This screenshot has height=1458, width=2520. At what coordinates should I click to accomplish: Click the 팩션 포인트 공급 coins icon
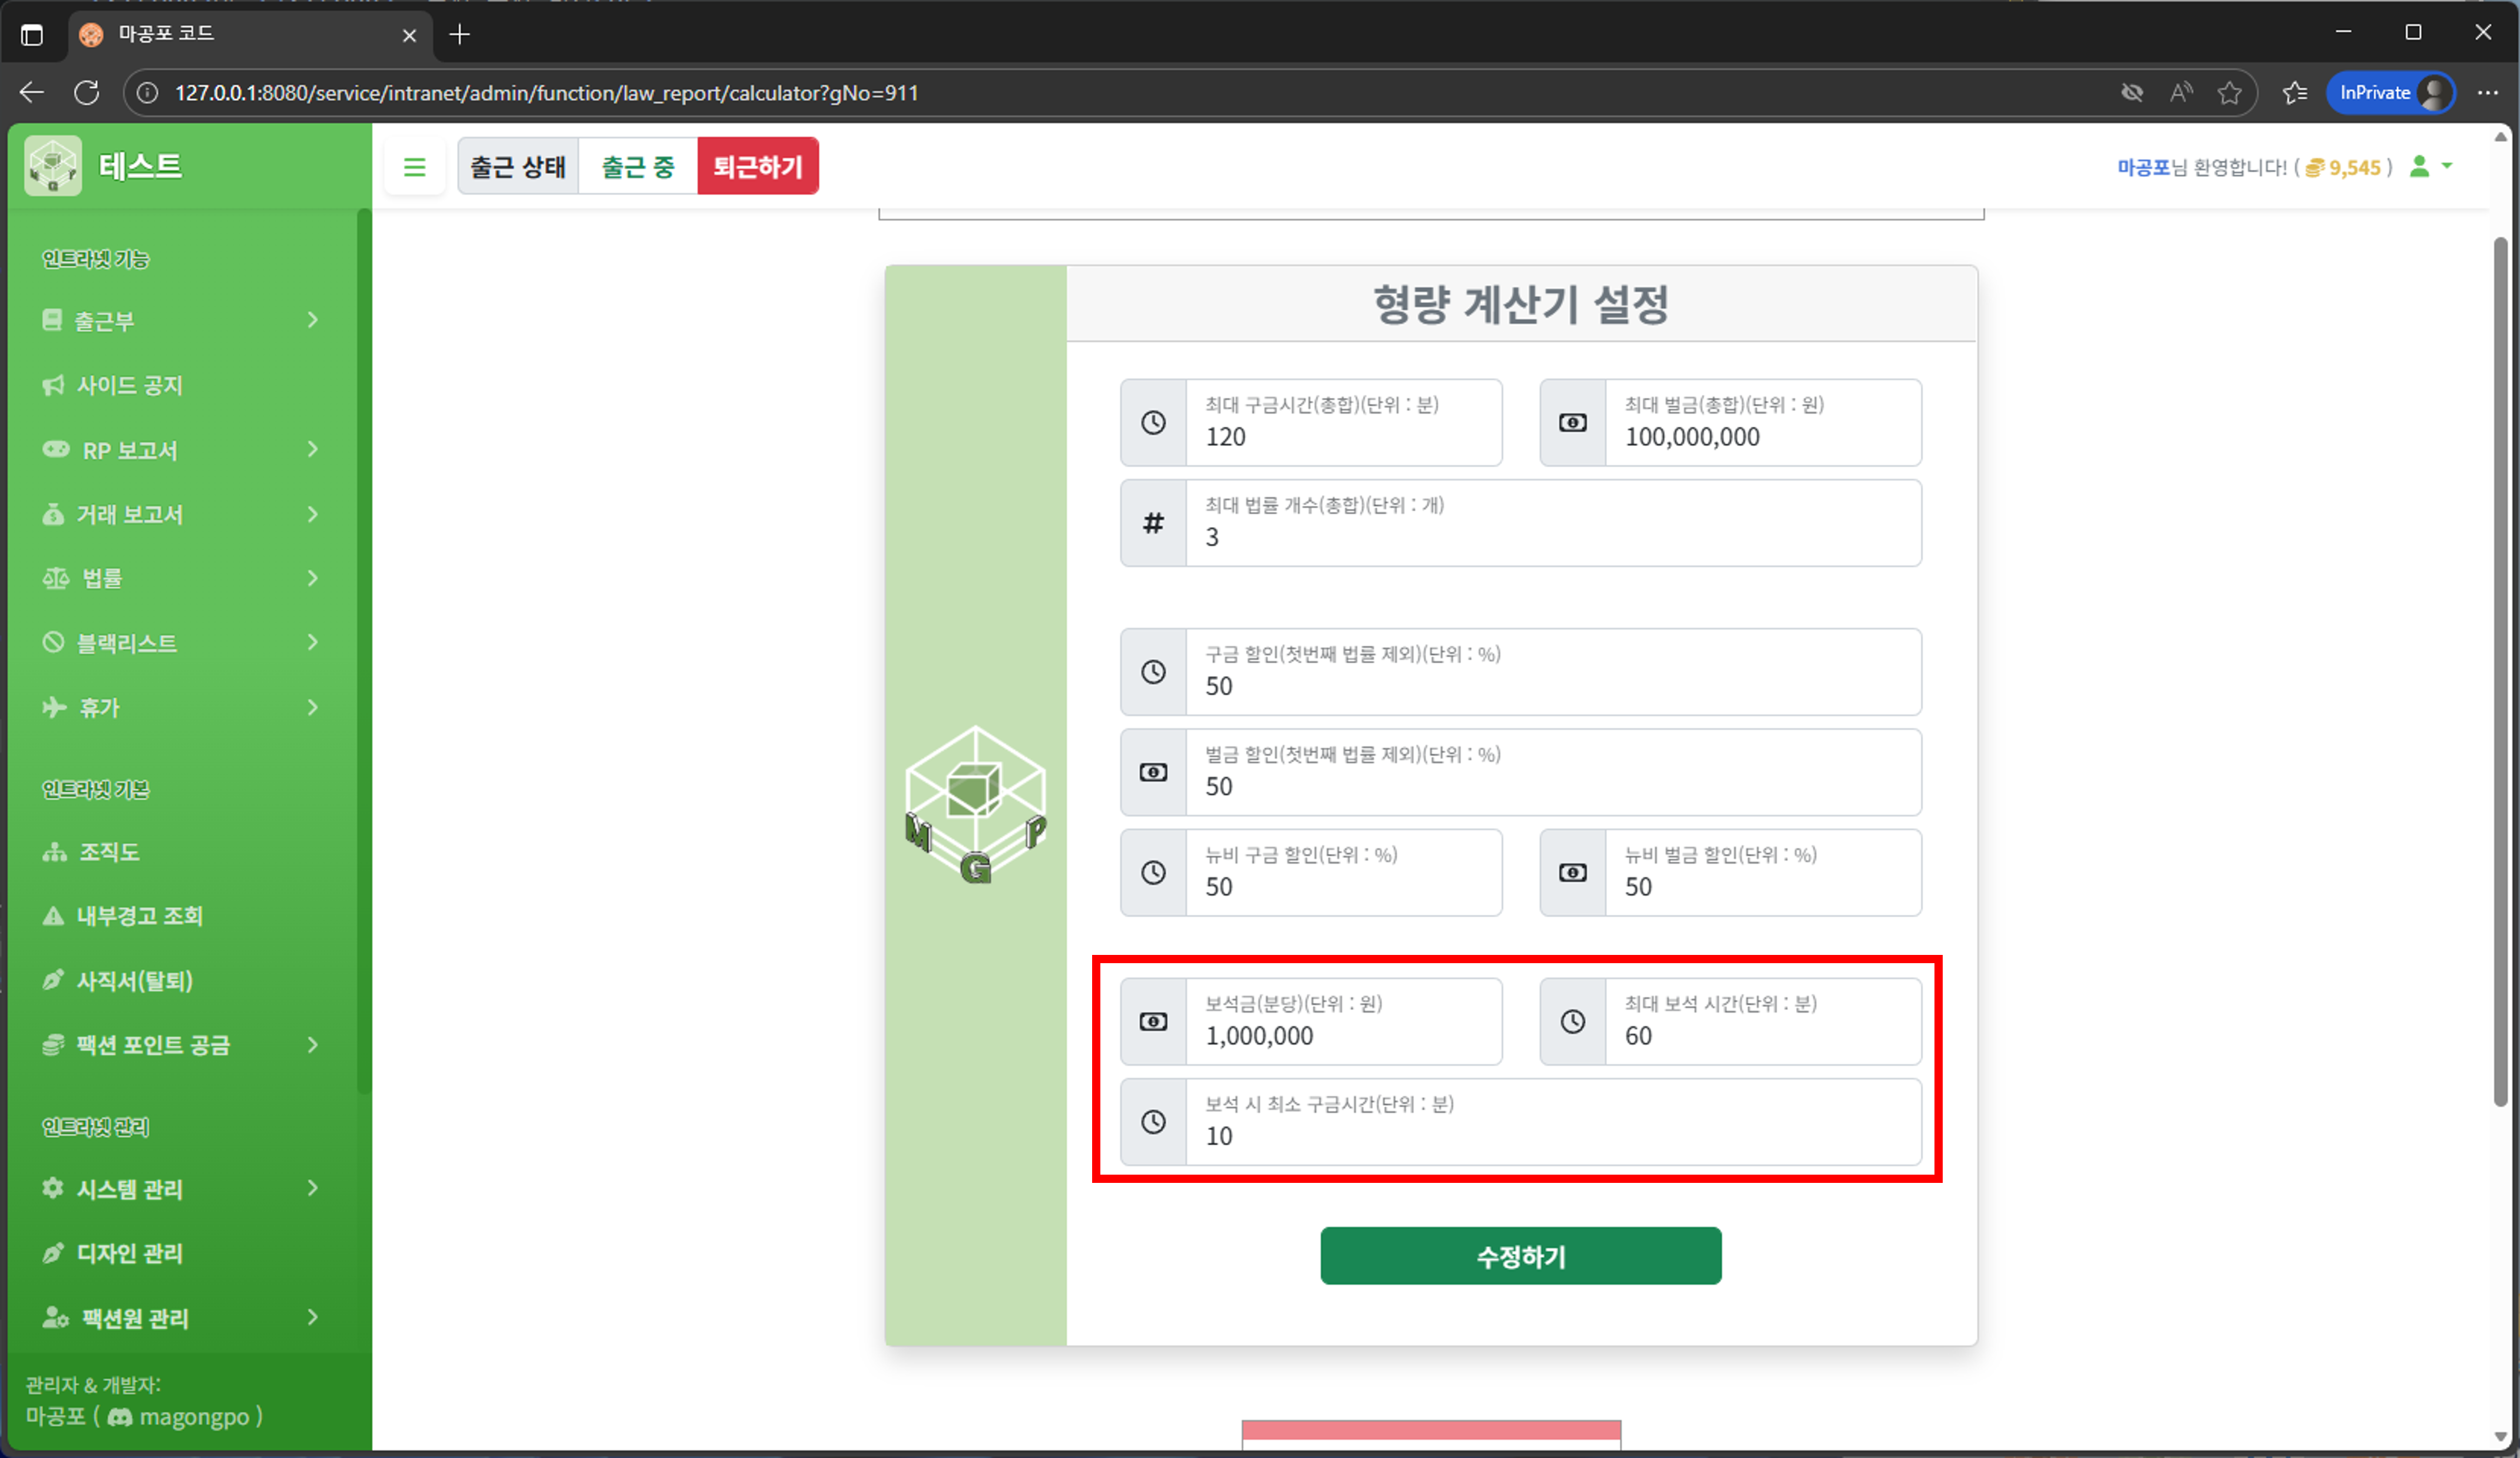(53, 1044)
